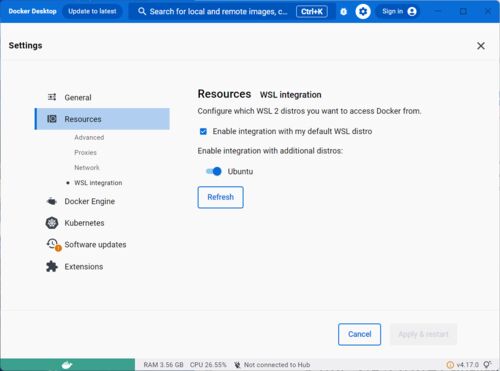The width and height of the screenshot is (500, 371).
Task: Click v4.17.0 version label
Action: (x=467, y=365)
